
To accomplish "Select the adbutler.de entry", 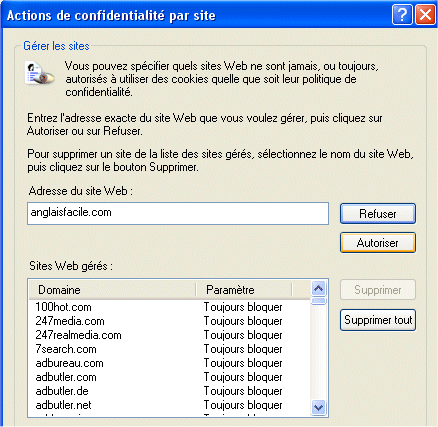I will pyautogui.click(x=169, y=391).
